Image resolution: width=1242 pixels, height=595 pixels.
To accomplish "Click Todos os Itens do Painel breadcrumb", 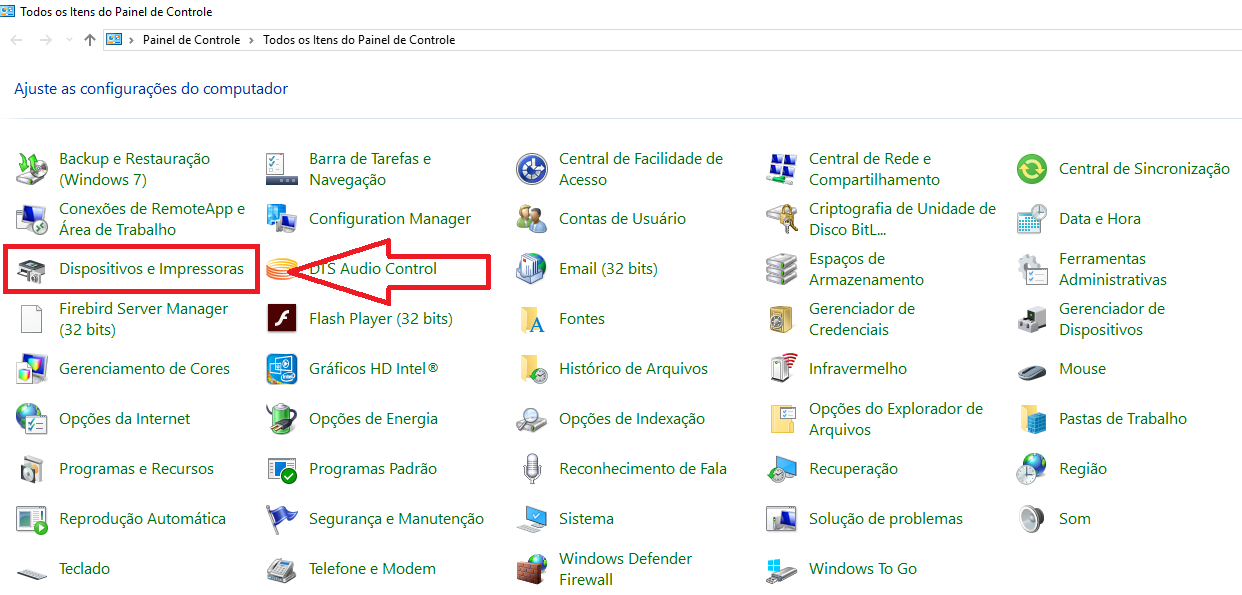I will tap(359, 40).
